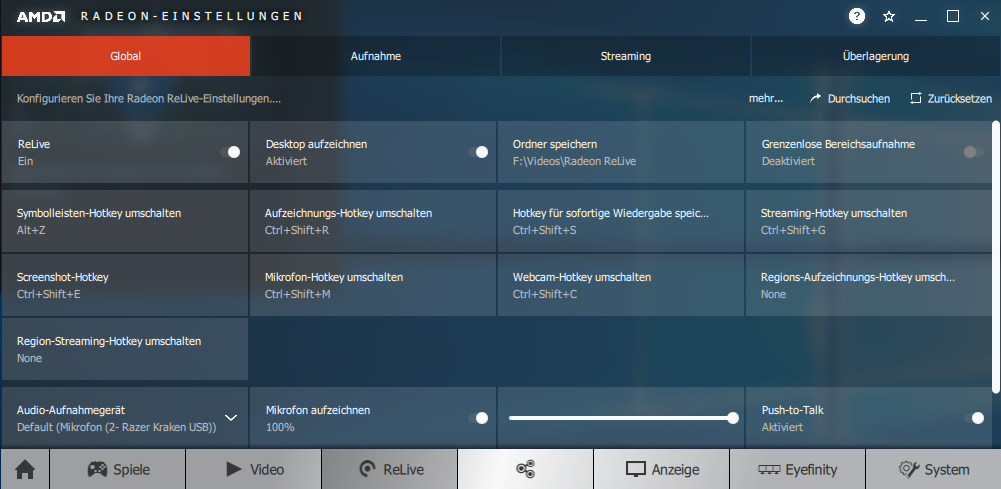Enable Grenzenlose Bereichsaufnahme switch
Screen dimensions: 1001x489
pyautogui.click(x=974, y=152)
